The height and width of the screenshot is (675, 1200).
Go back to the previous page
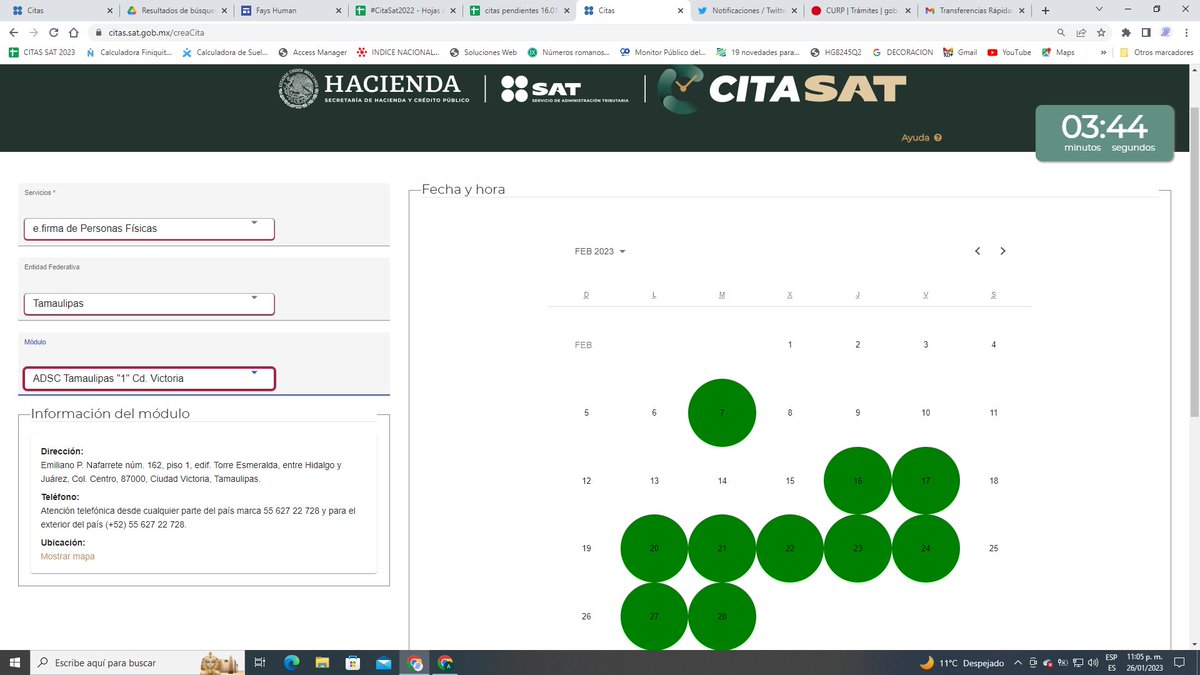[x=13, y=32]
